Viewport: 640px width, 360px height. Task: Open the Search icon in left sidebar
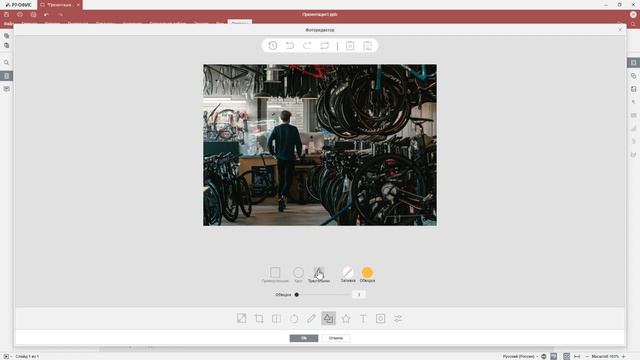coord(7,62)
